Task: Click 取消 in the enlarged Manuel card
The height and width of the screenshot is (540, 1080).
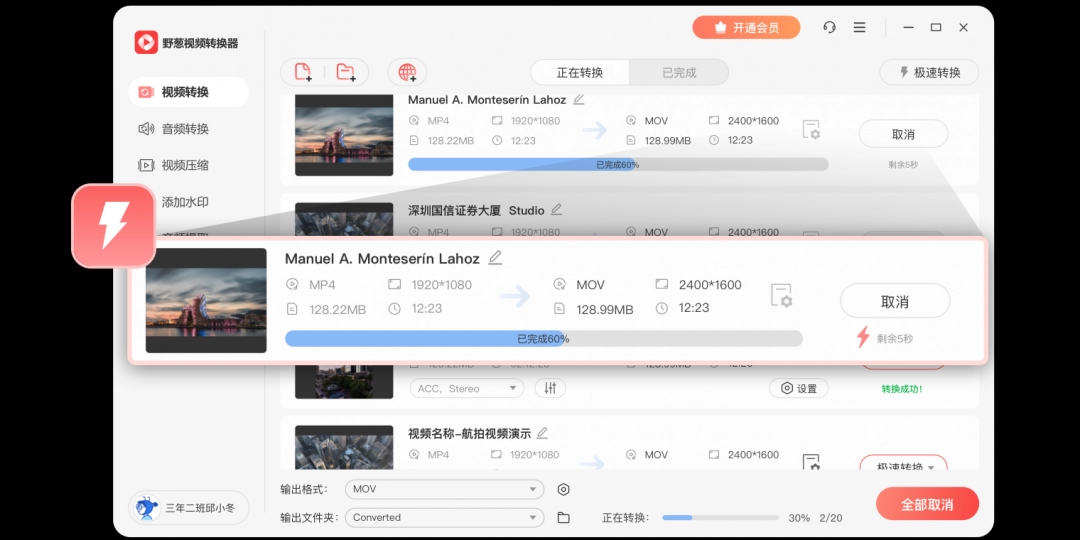Action: pos(895,301)
